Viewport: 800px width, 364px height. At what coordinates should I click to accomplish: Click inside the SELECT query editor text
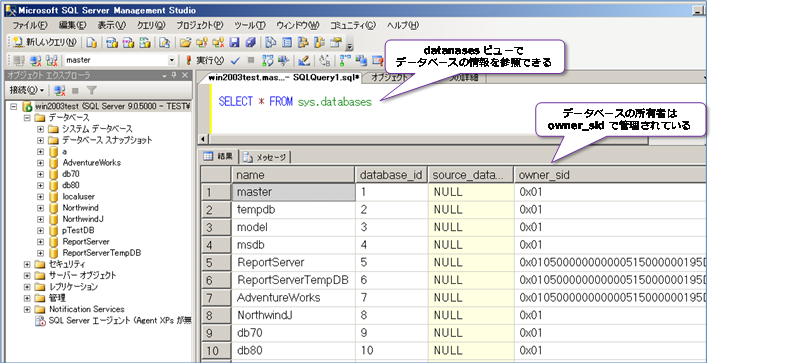pyautogui.click(x=295, y=102)
